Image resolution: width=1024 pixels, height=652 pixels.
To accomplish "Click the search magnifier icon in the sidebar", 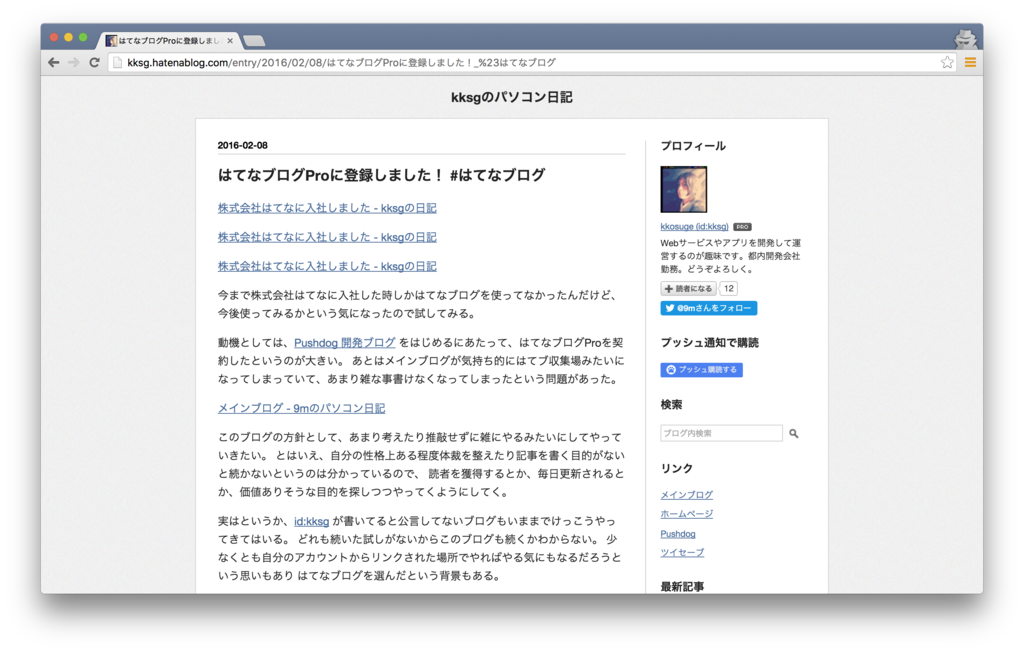I will click(x=794, y=433).
